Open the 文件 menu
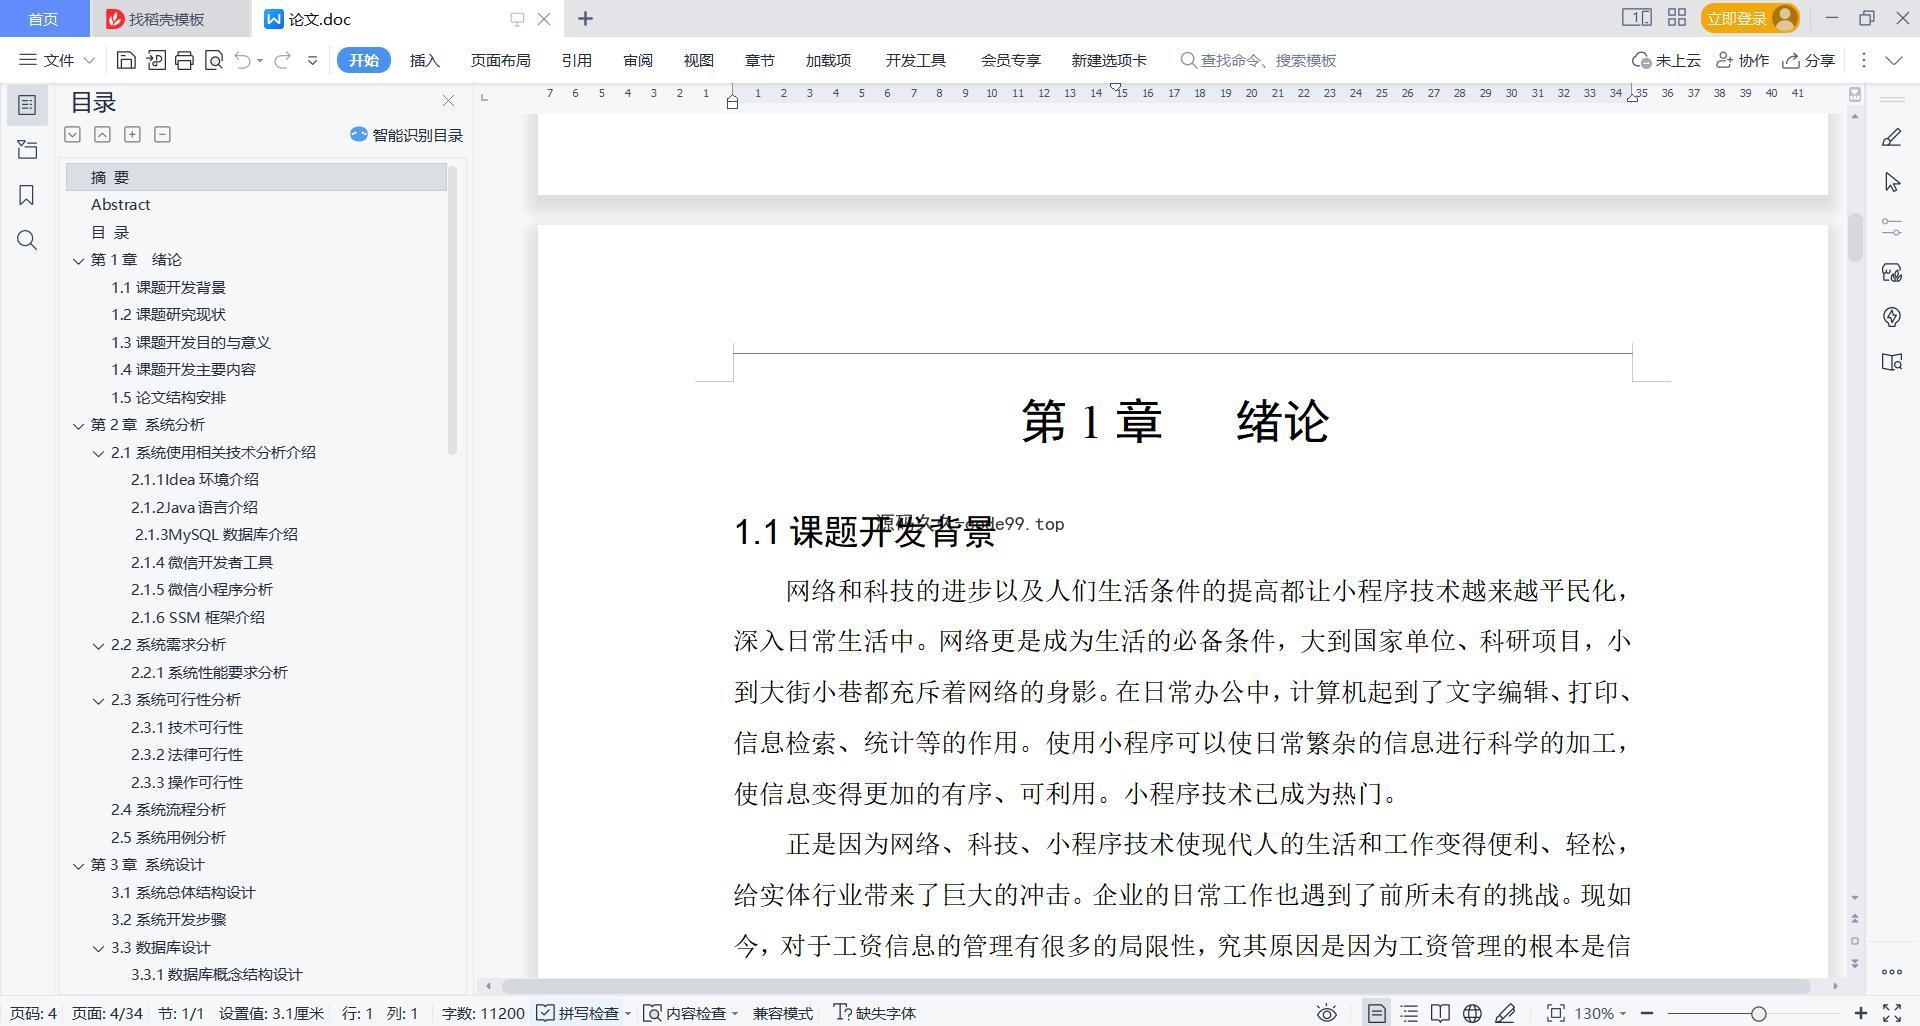 (x=58, y=60)
